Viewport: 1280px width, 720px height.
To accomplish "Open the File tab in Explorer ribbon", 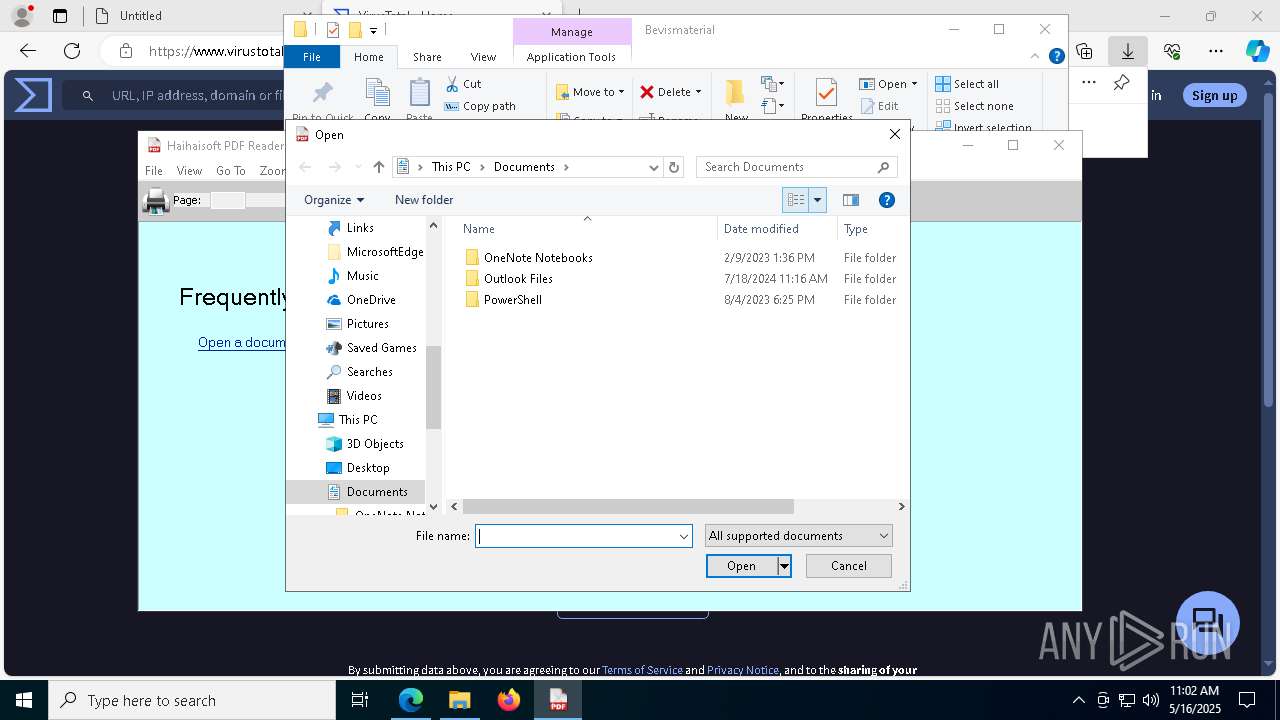I will coord(312,57).
